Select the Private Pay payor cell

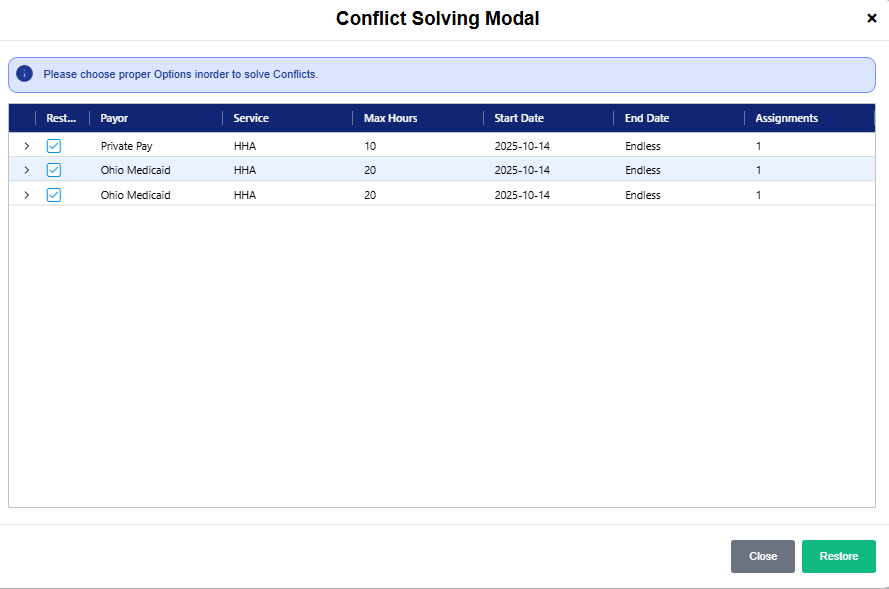[x=126, y=146]
